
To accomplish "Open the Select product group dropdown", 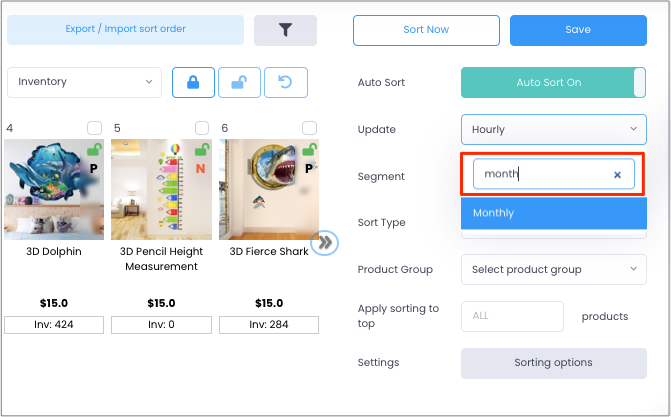I will point(554,269).
